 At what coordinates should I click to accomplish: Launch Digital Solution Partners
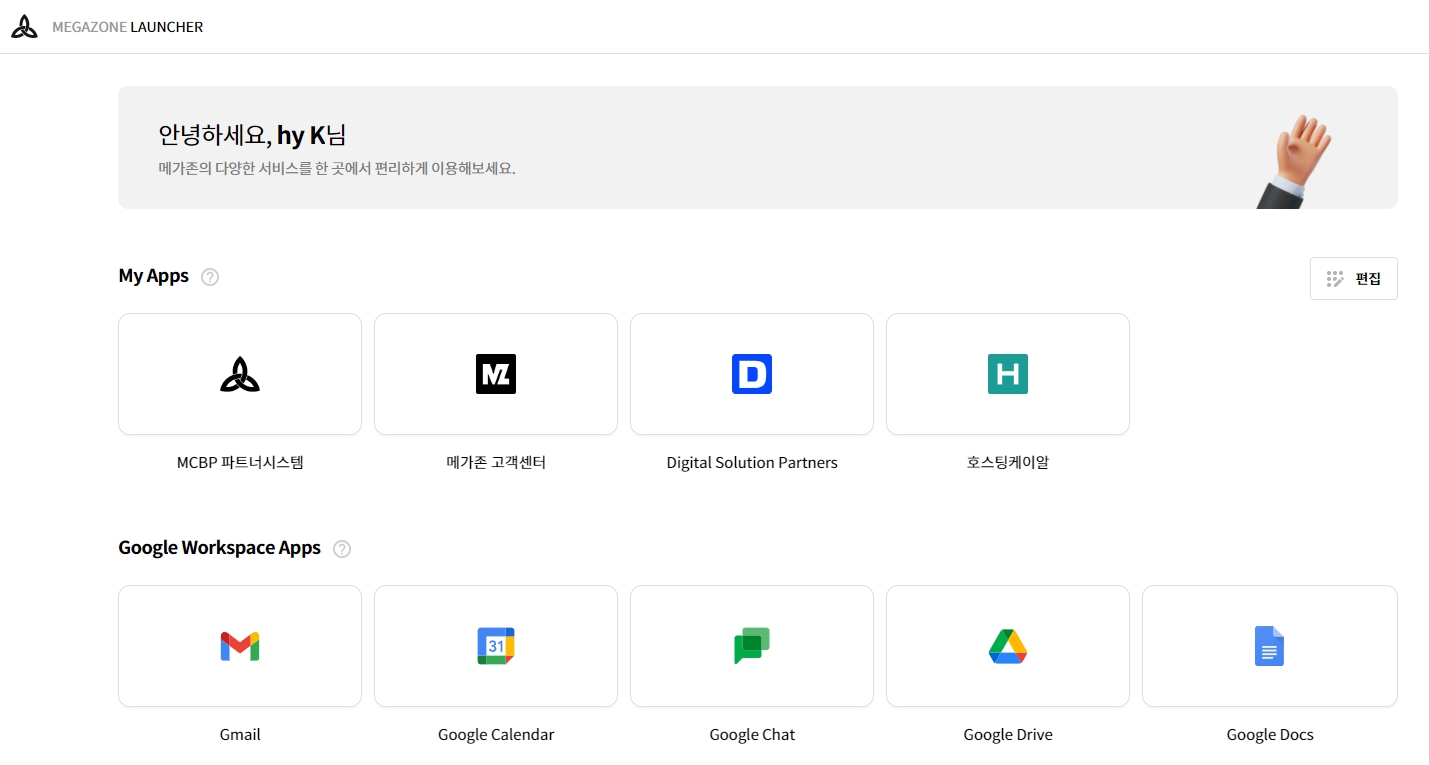(751, 374)
